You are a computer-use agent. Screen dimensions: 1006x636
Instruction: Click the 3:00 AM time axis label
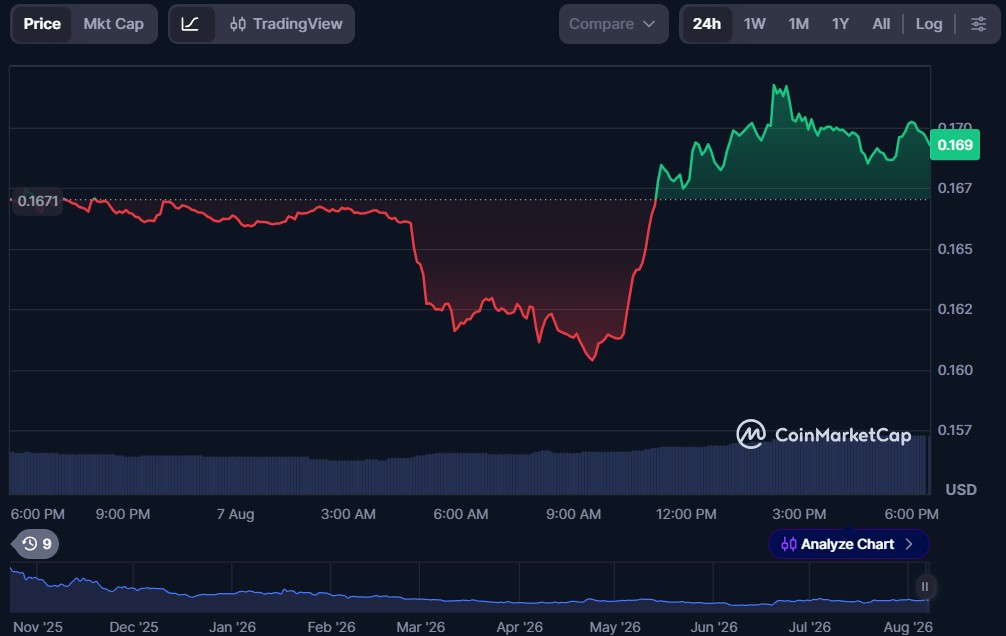click(x=348, y=514)
